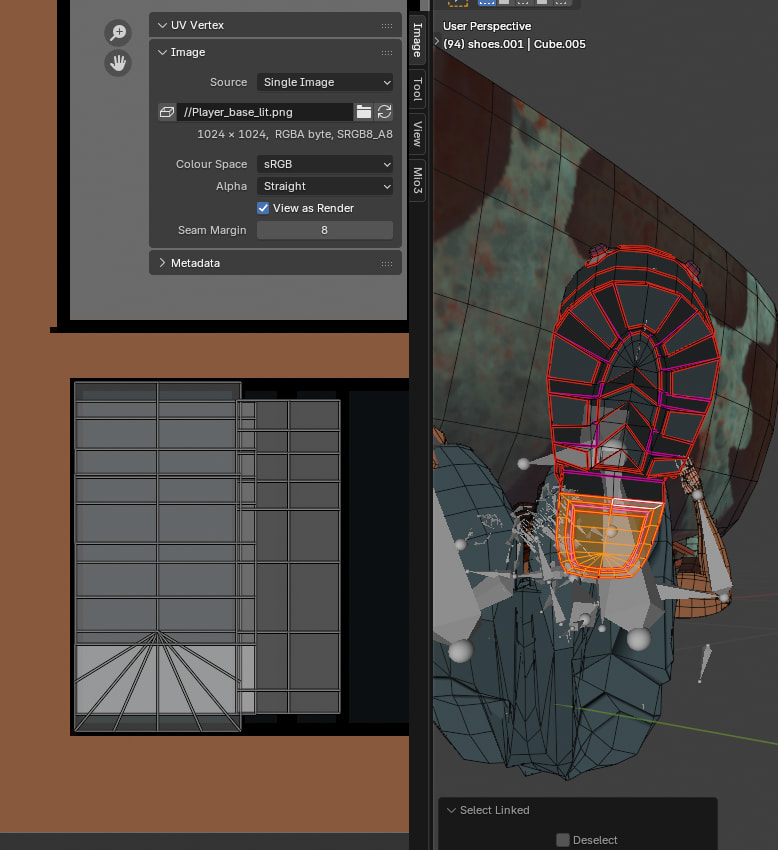
Task: Click the Seam Margin value field
Action: coord(325,230)
